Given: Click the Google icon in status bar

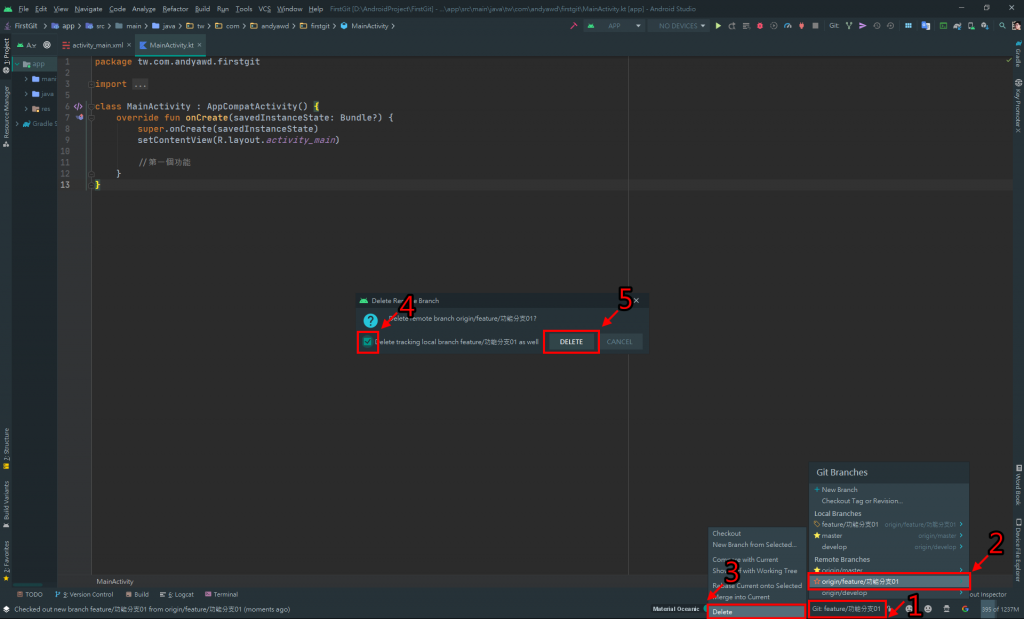Looking at the screenshot, I should (965, 609).
